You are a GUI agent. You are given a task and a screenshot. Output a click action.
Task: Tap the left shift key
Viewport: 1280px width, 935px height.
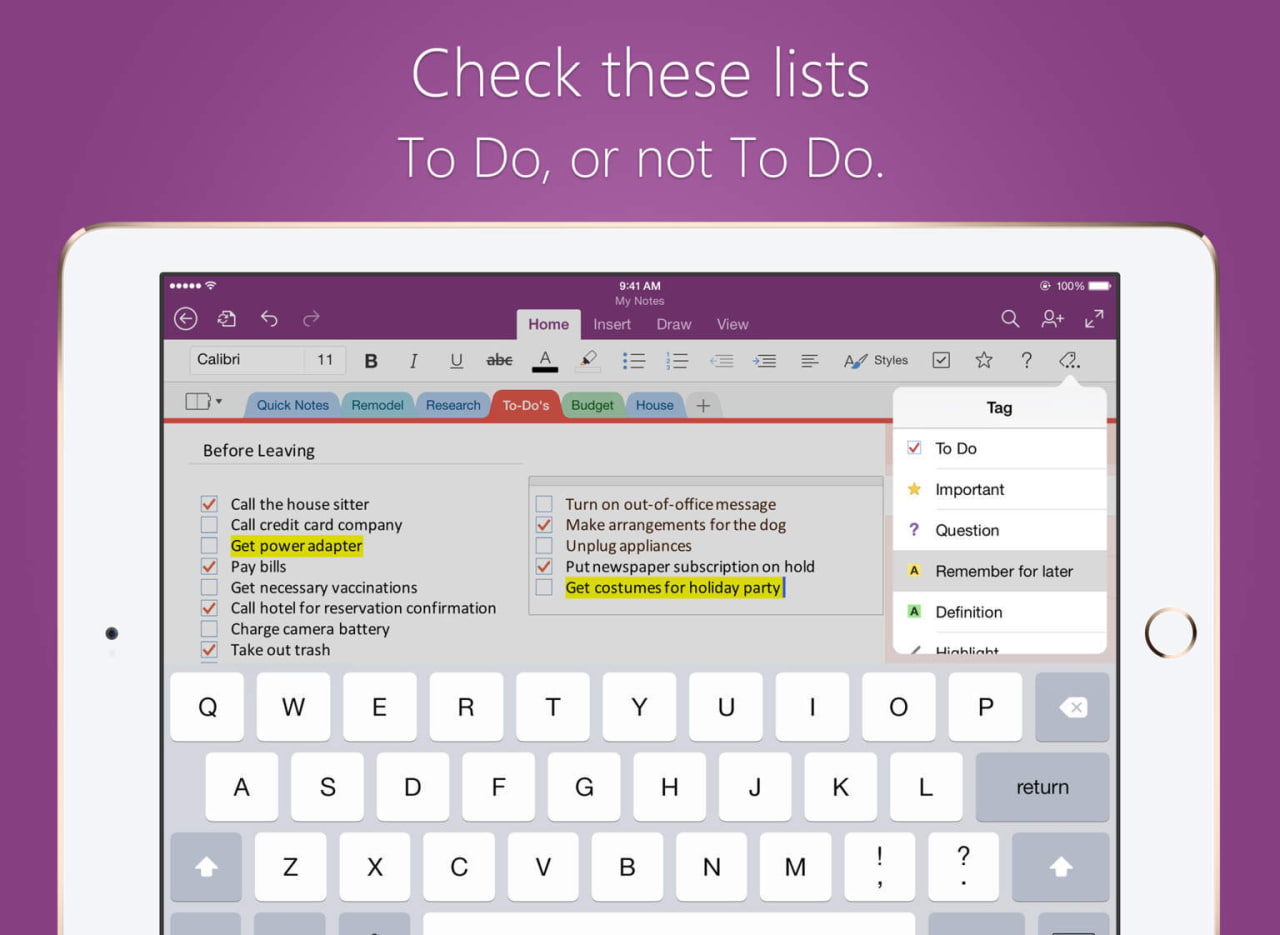click(x=206, y=867)
